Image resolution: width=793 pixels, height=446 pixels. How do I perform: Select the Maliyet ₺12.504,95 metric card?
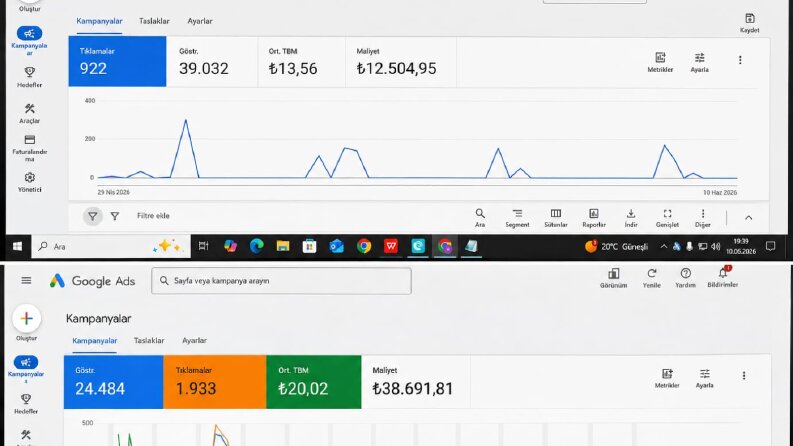[x=401, y=61]
